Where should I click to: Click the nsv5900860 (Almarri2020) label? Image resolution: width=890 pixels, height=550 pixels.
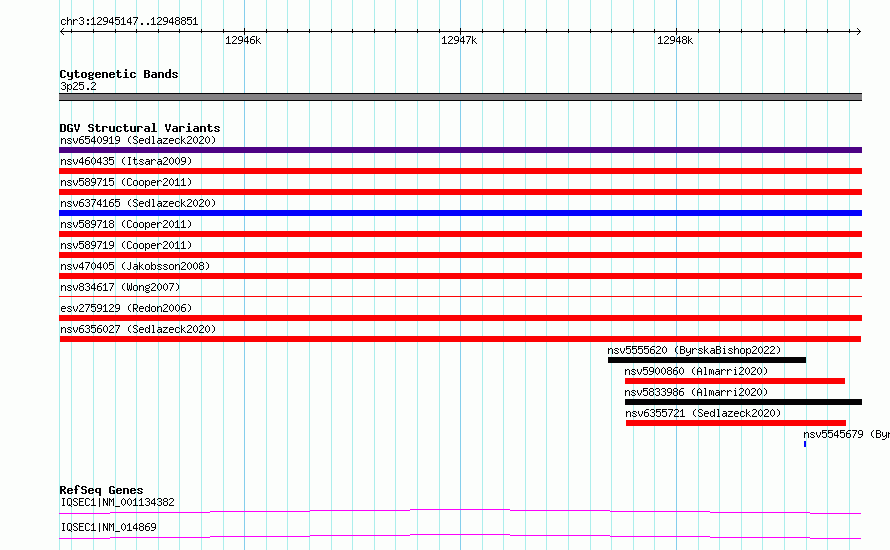696,371
